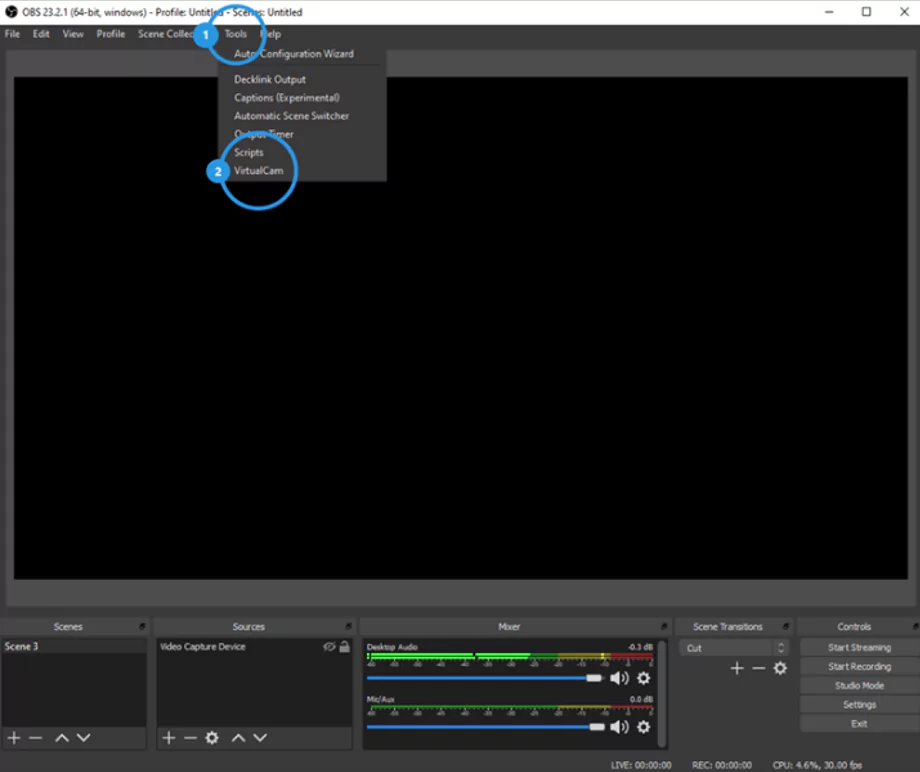Move the source up in the Sources panel
920x772 pixels.
point(238,738)
